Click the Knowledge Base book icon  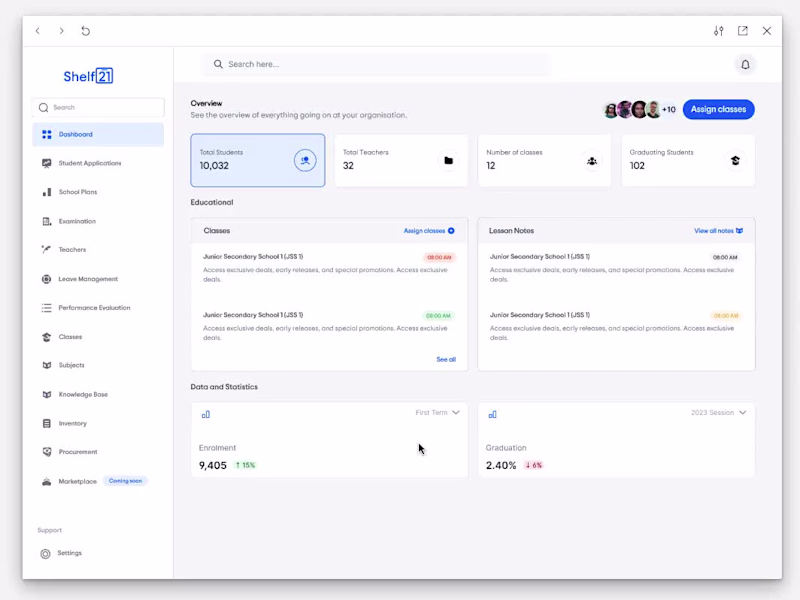pyautogui.click(x=46, y=394)
